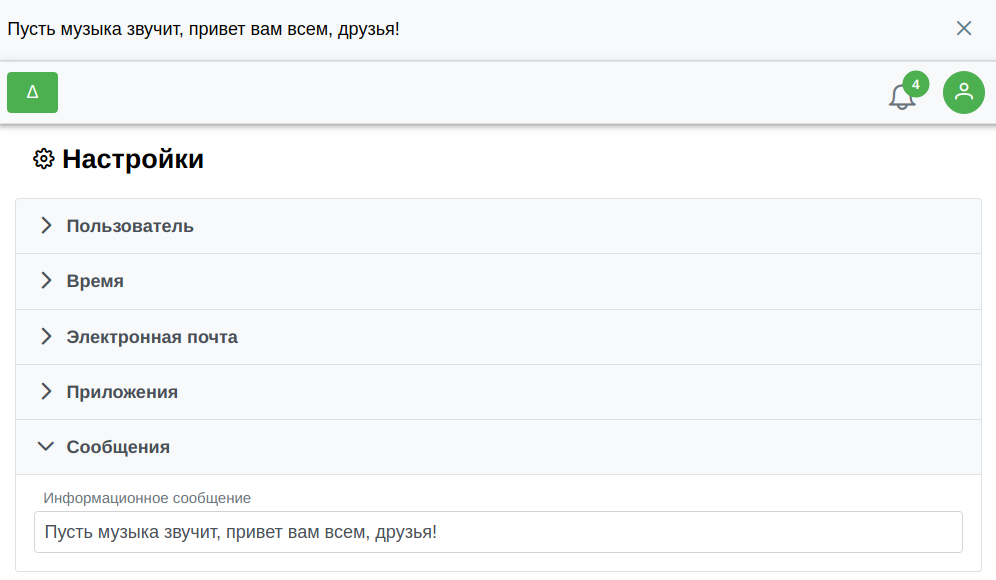Click the Настройки page heading

click(133, 159)
